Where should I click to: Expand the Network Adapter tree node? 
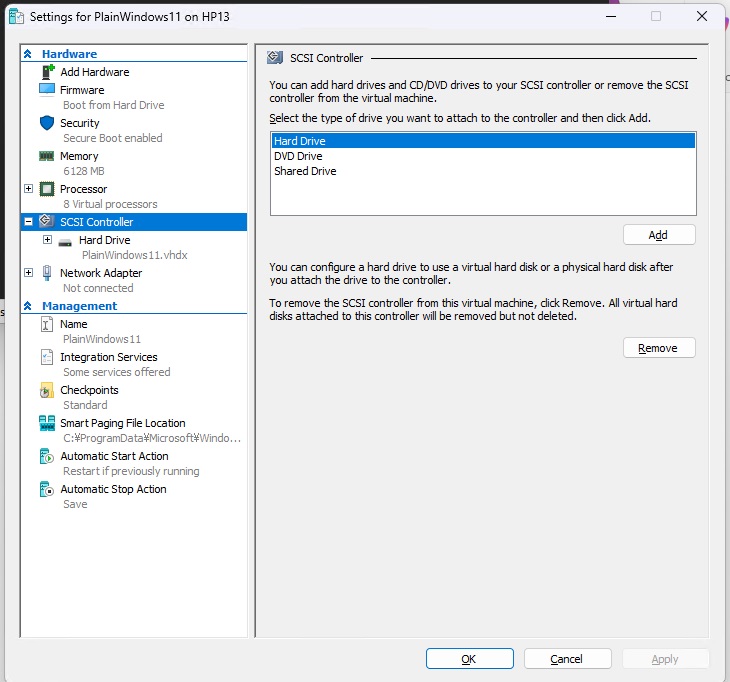pyautogui.click(x=28, y=273)
